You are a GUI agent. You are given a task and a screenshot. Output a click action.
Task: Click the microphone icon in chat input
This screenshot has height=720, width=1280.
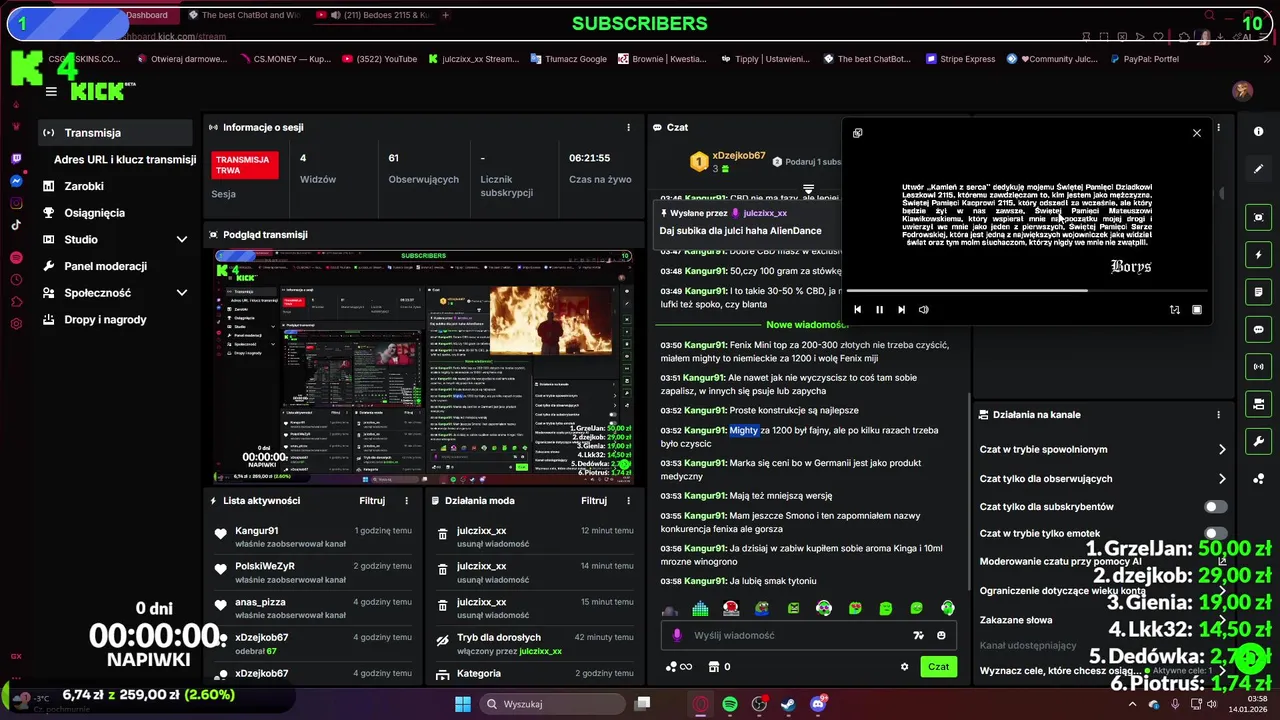(x=677, y=635)
